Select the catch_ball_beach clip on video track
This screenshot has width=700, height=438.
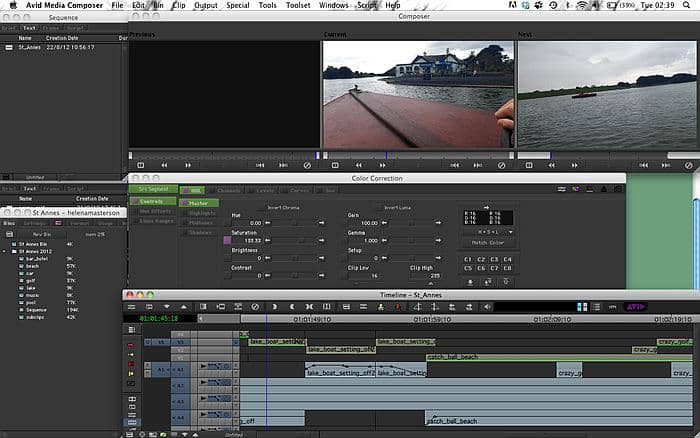pos(559,357)
